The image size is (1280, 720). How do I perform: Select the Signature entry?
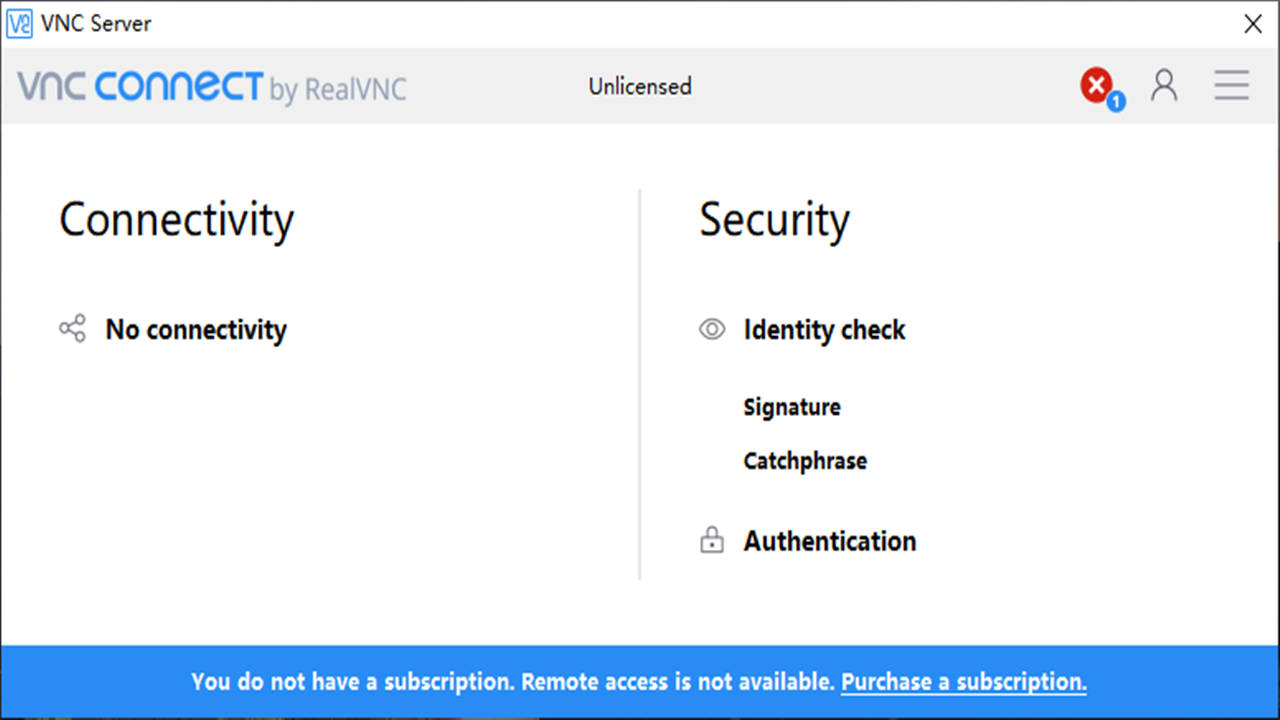(792, 407)
